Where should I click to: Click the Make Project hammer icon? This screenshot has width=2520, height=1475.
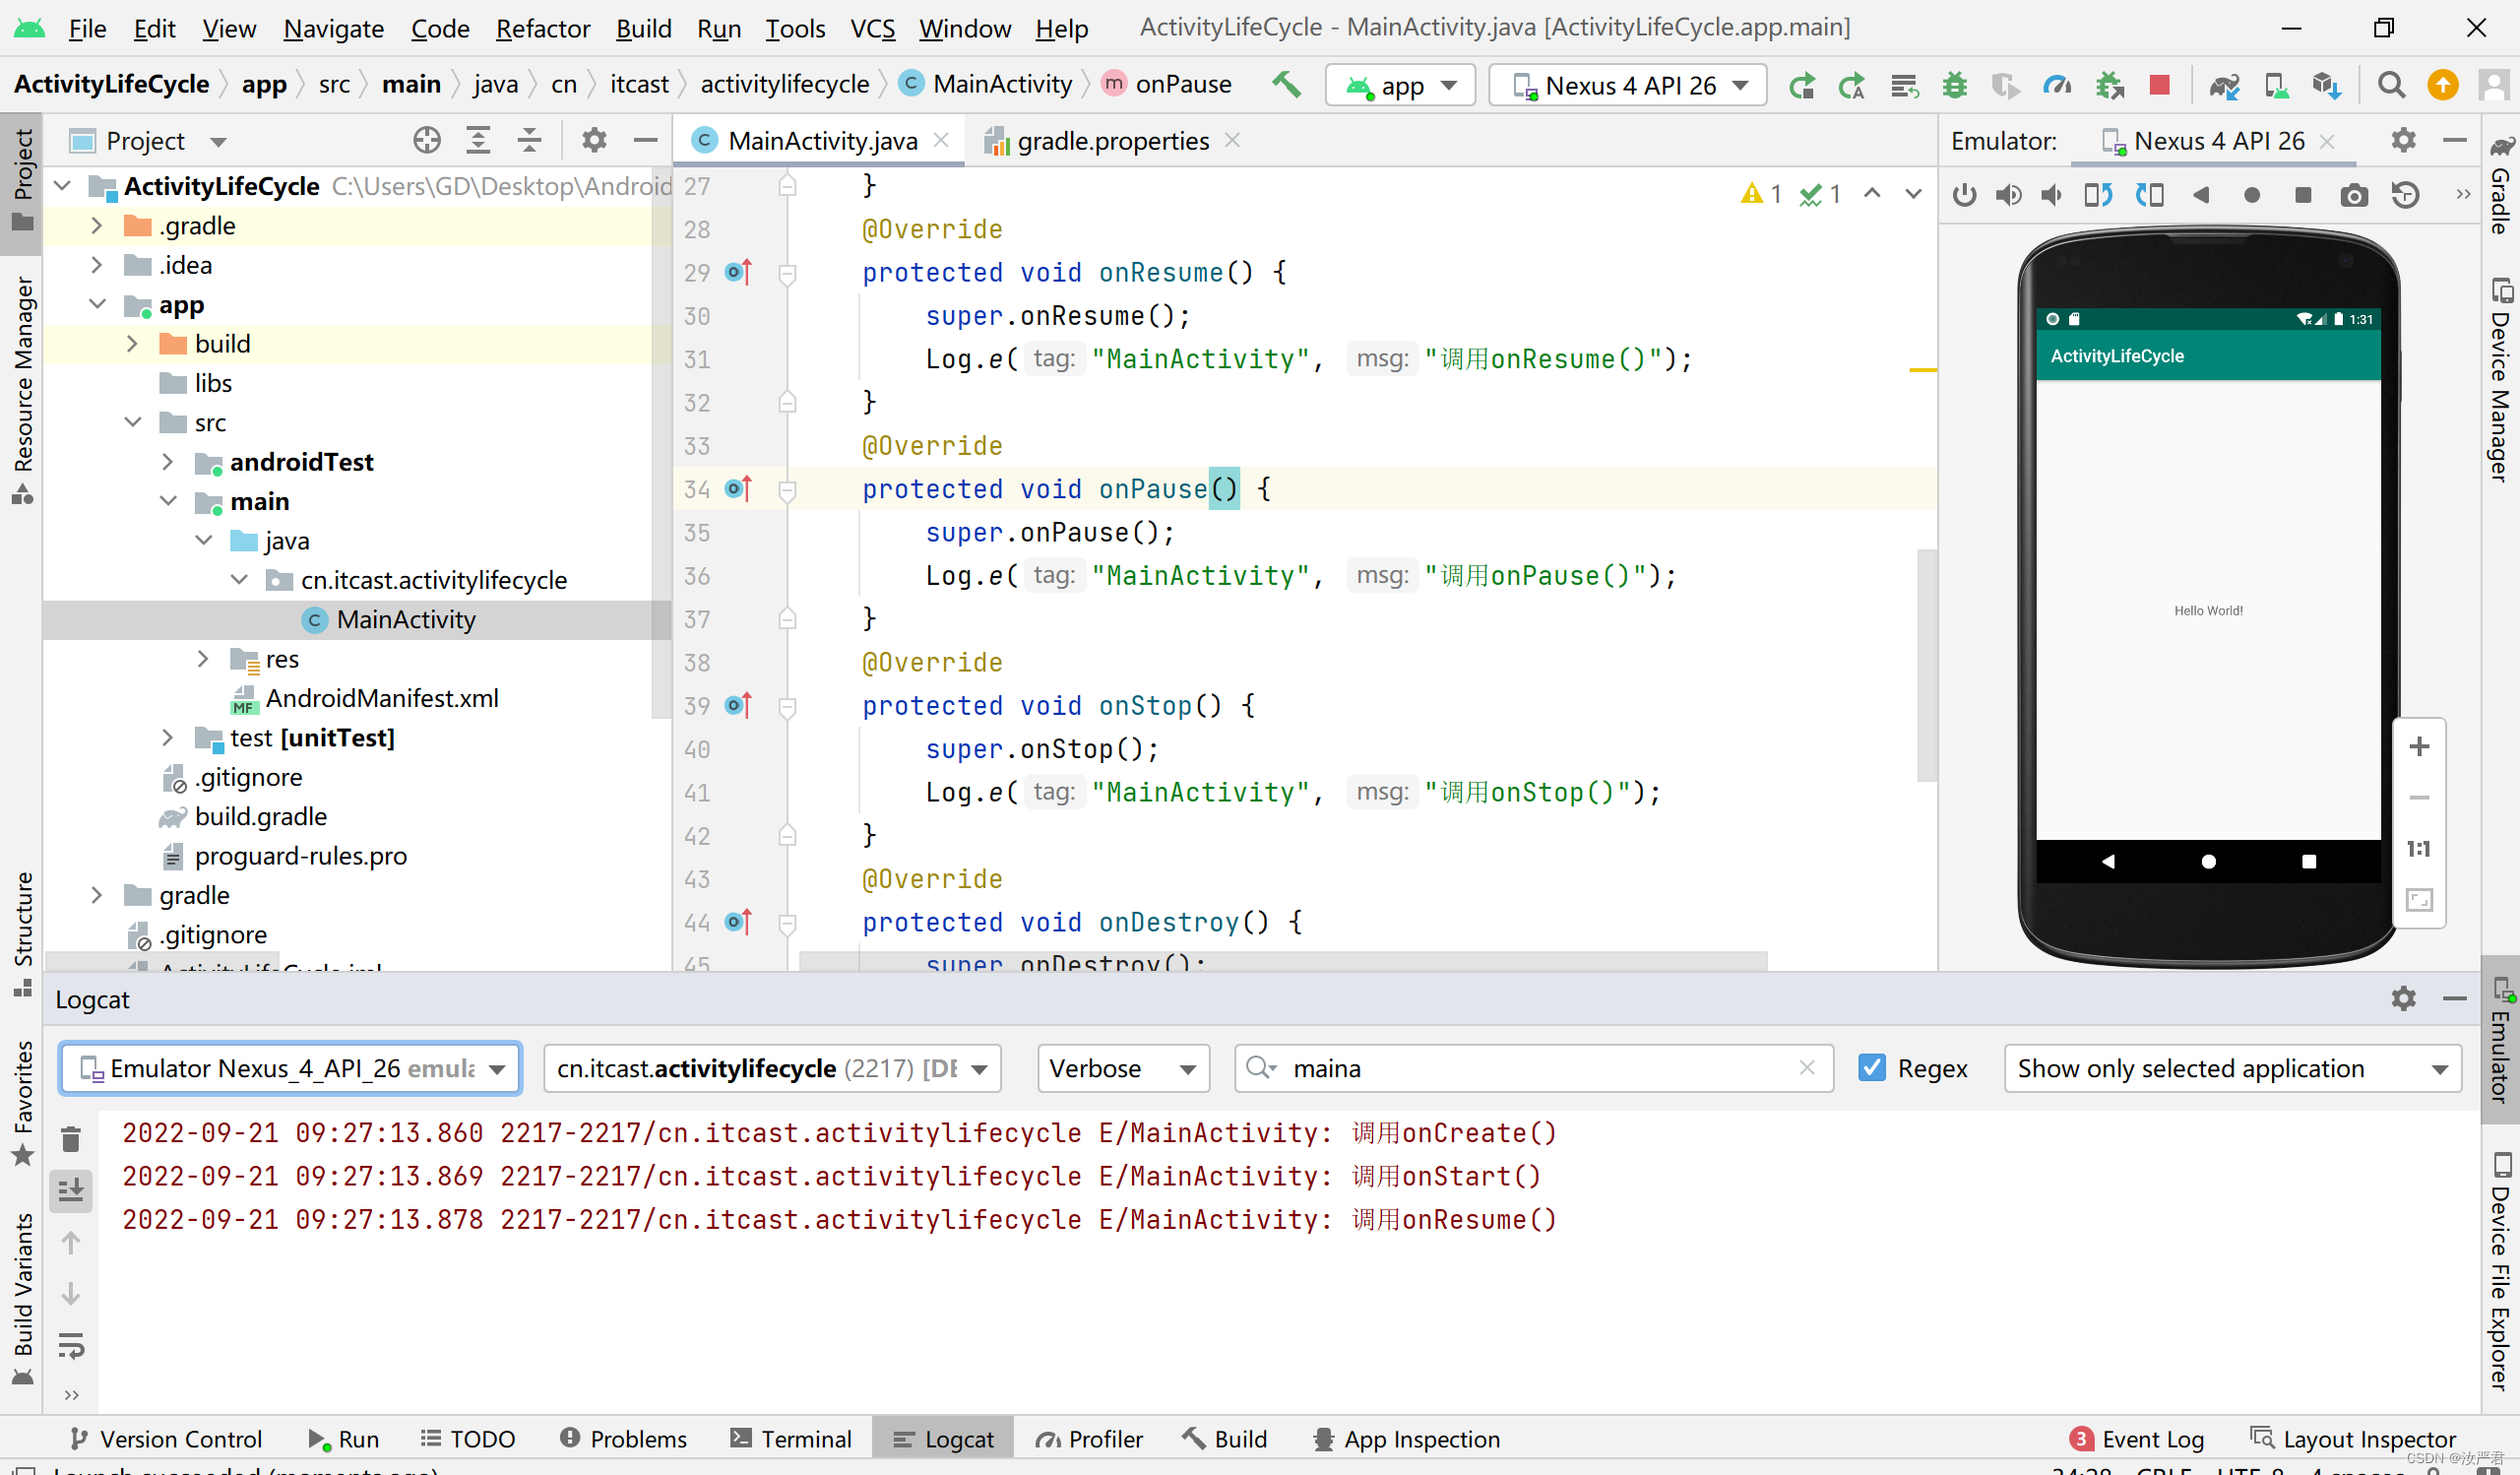(1286, 85)
